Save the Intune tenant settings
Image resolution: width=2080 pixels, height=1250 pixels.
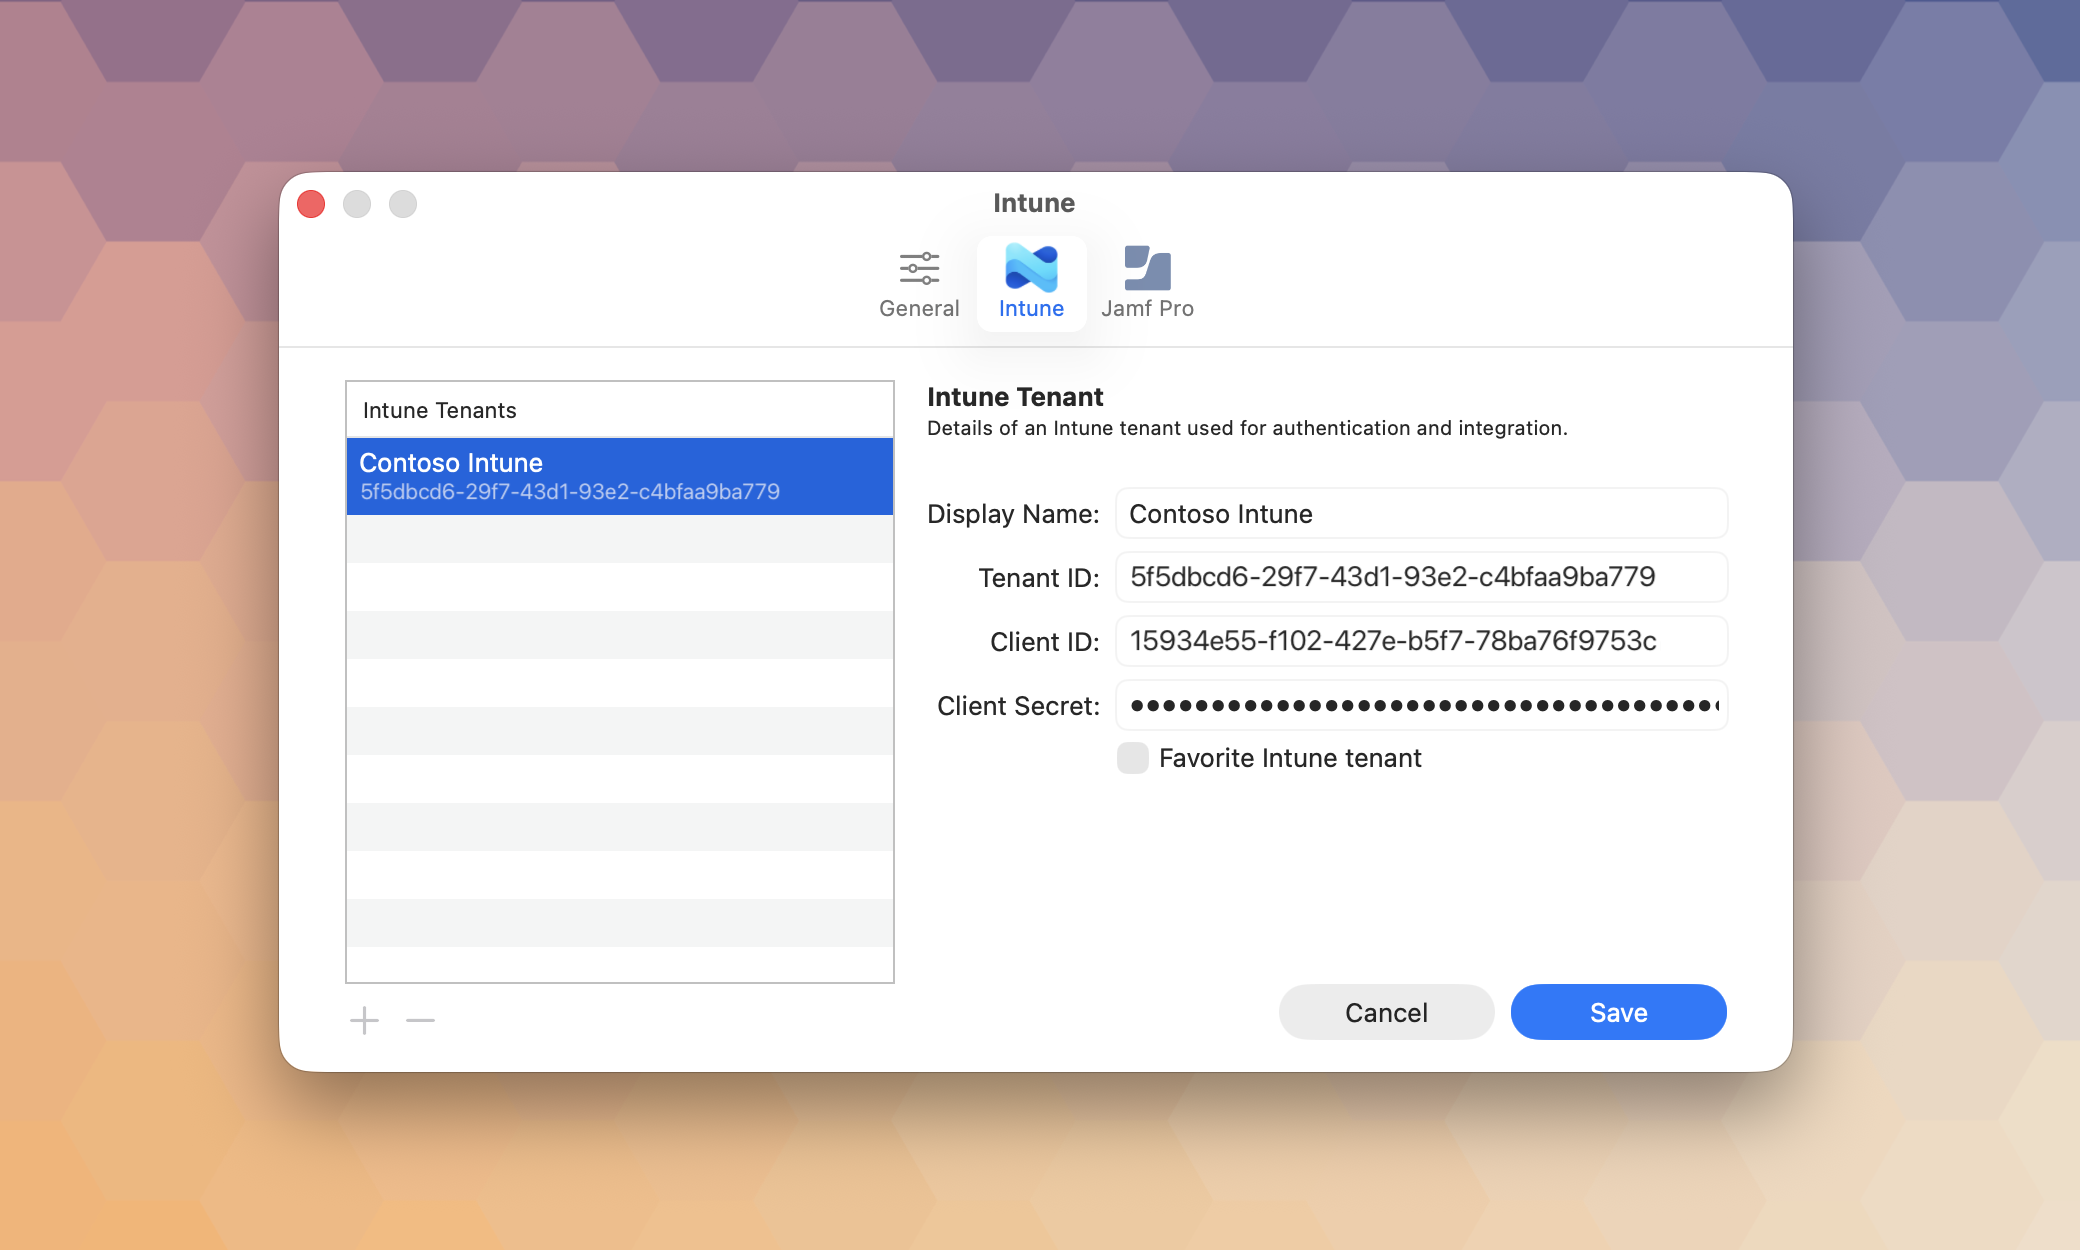pos(1618,1012)
